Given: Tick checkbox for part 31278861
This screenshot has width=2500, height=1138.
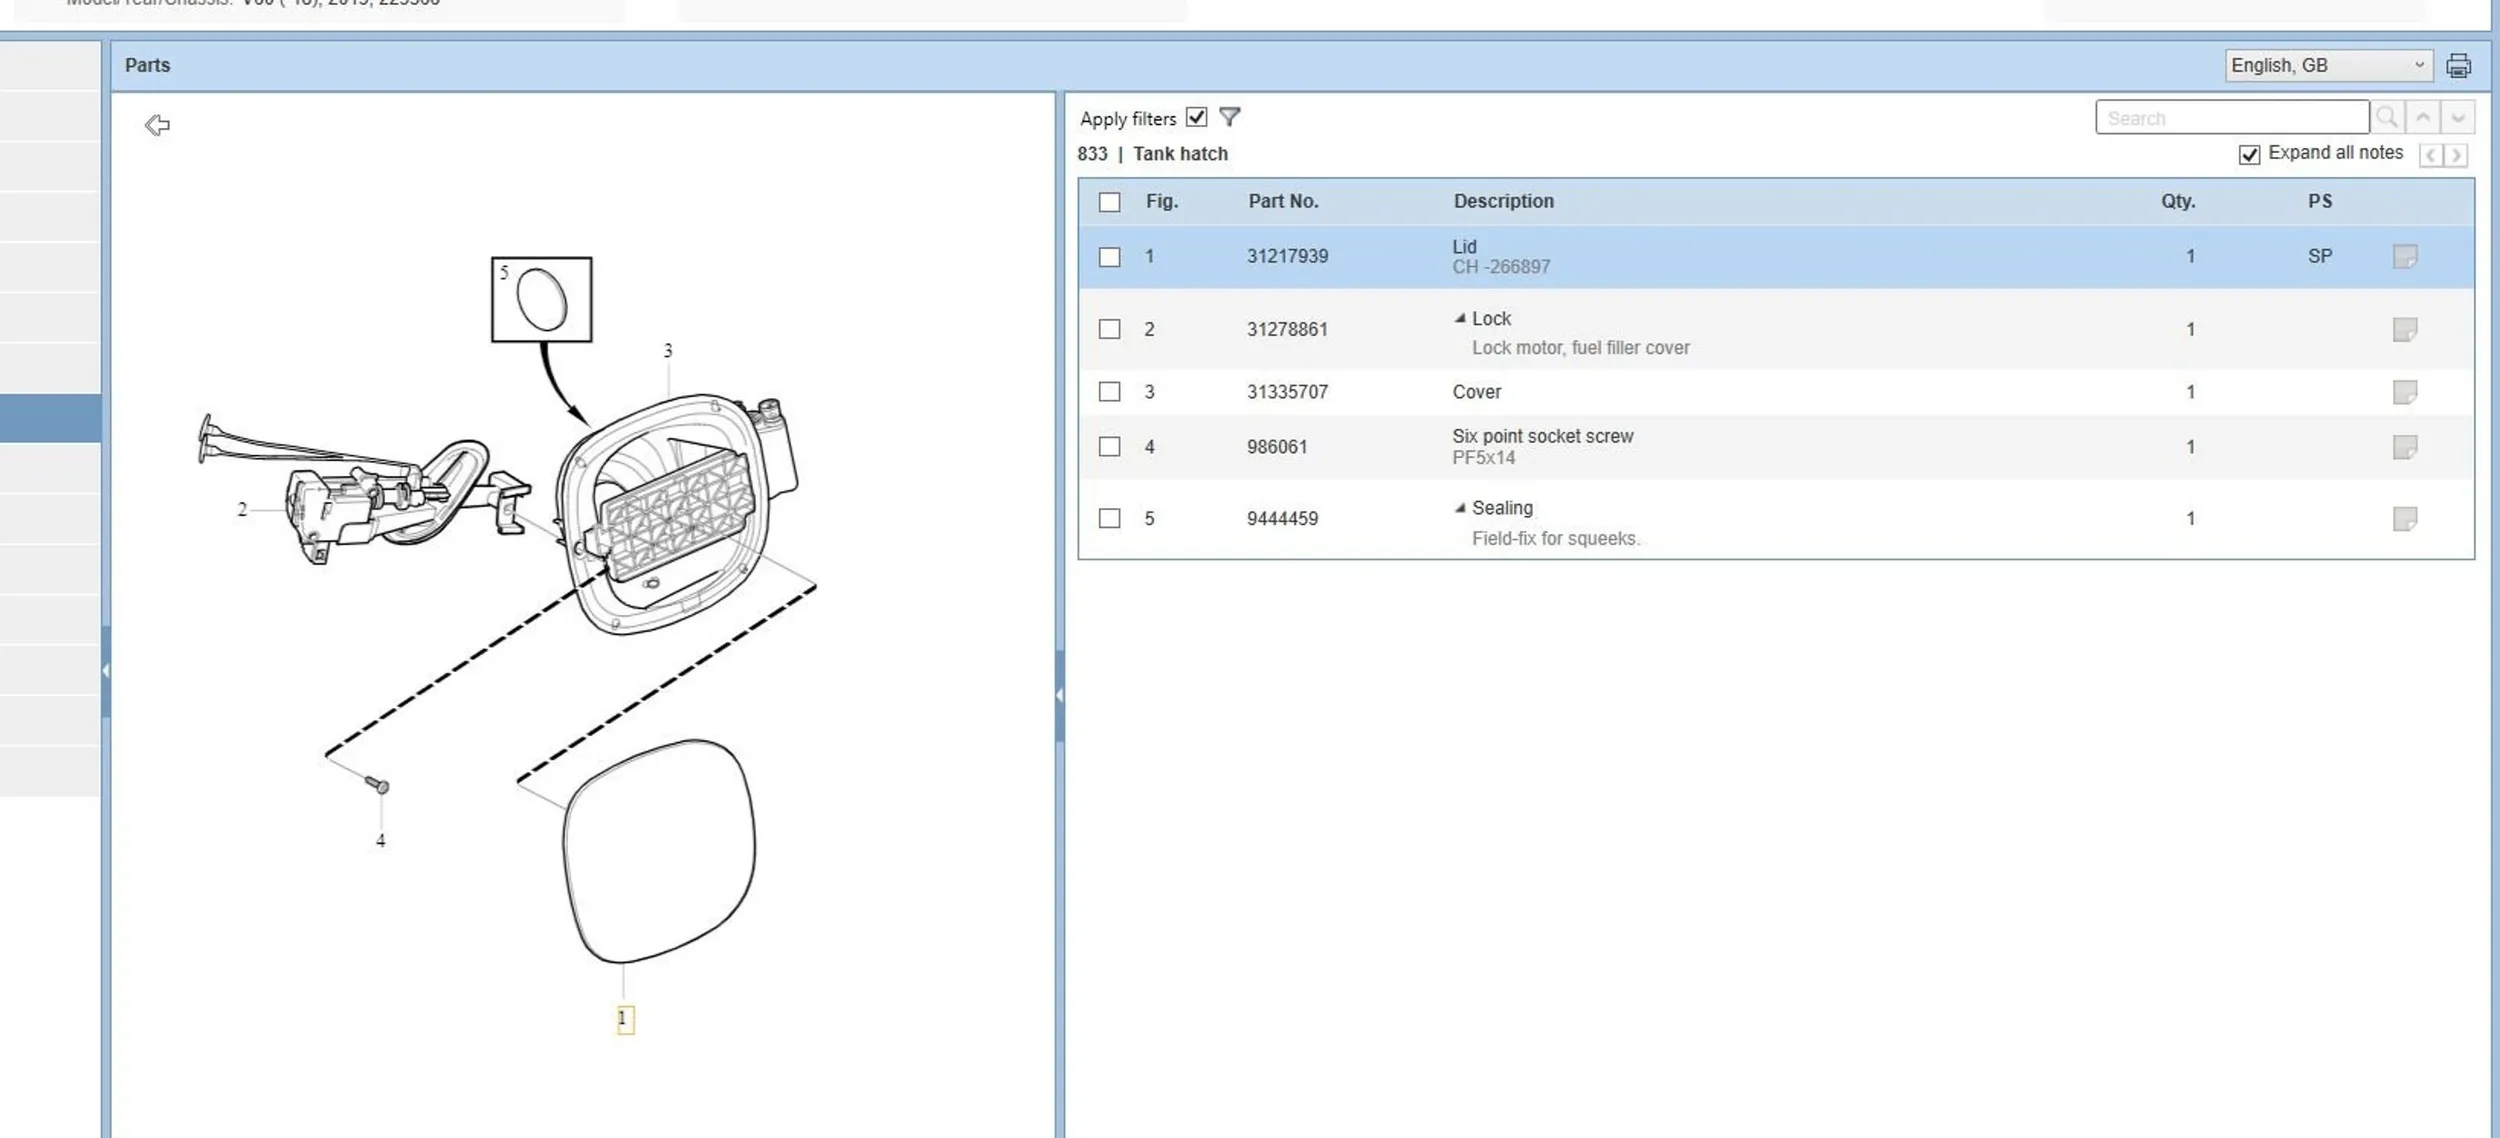Looking at the screenshot, I should pos(1109,329).
